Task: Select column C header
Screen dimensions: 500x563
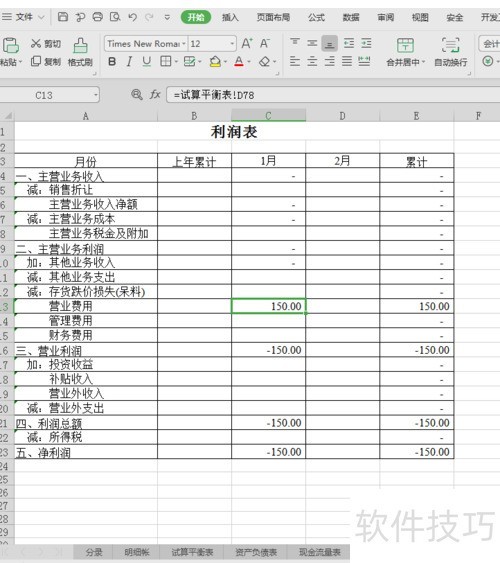Action: [x=268, y=116]
